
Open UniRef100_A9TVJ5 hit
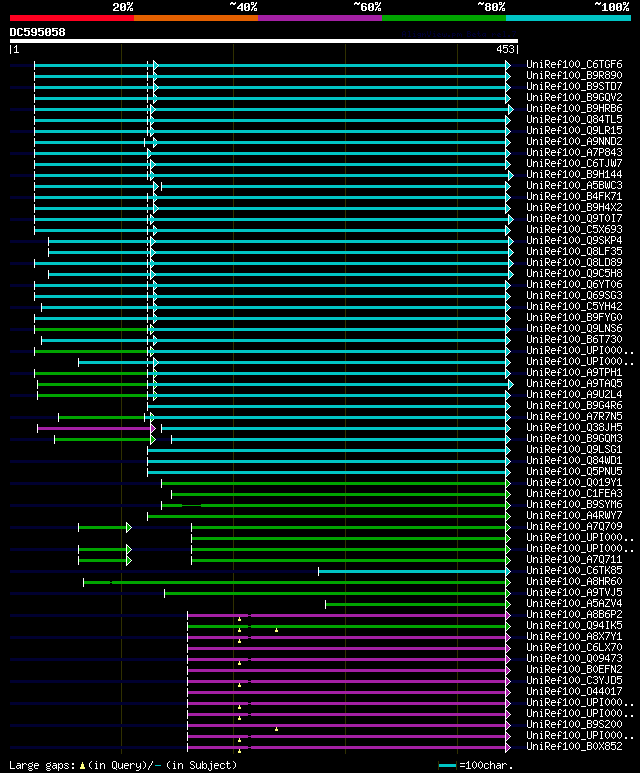pyautogui.click(x=574, y=592)
